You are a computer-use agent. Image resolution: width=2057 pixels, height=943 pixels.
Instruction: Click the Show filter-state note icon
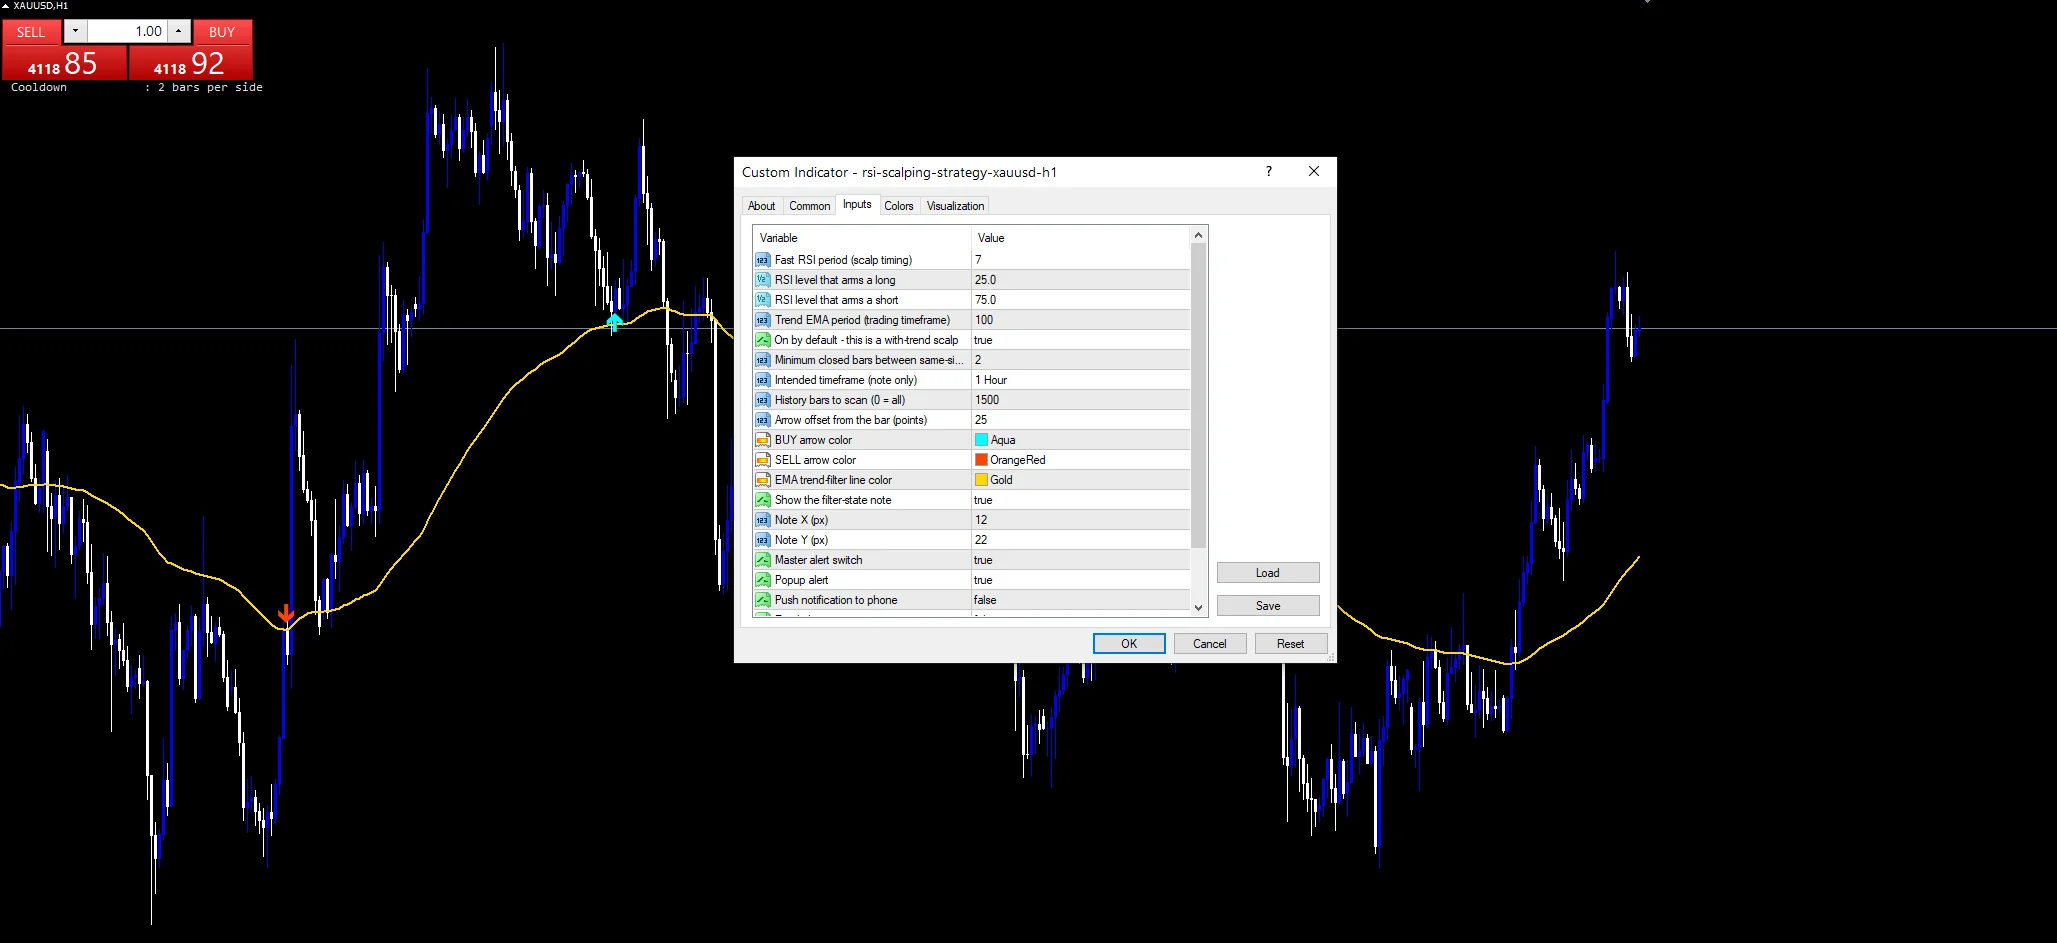pos(763,500)
